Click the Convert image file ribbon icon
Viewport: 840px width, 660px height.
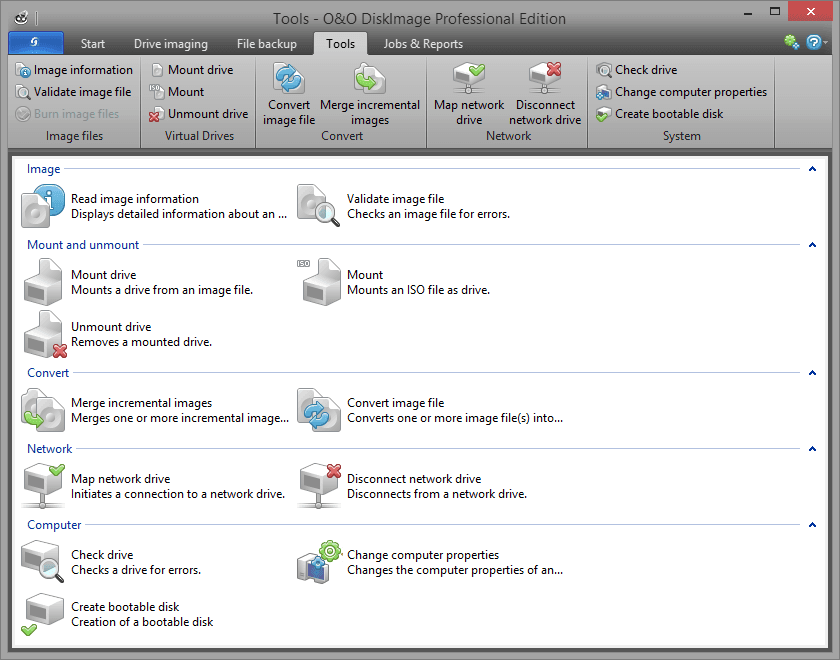click(x=289, y=79)
